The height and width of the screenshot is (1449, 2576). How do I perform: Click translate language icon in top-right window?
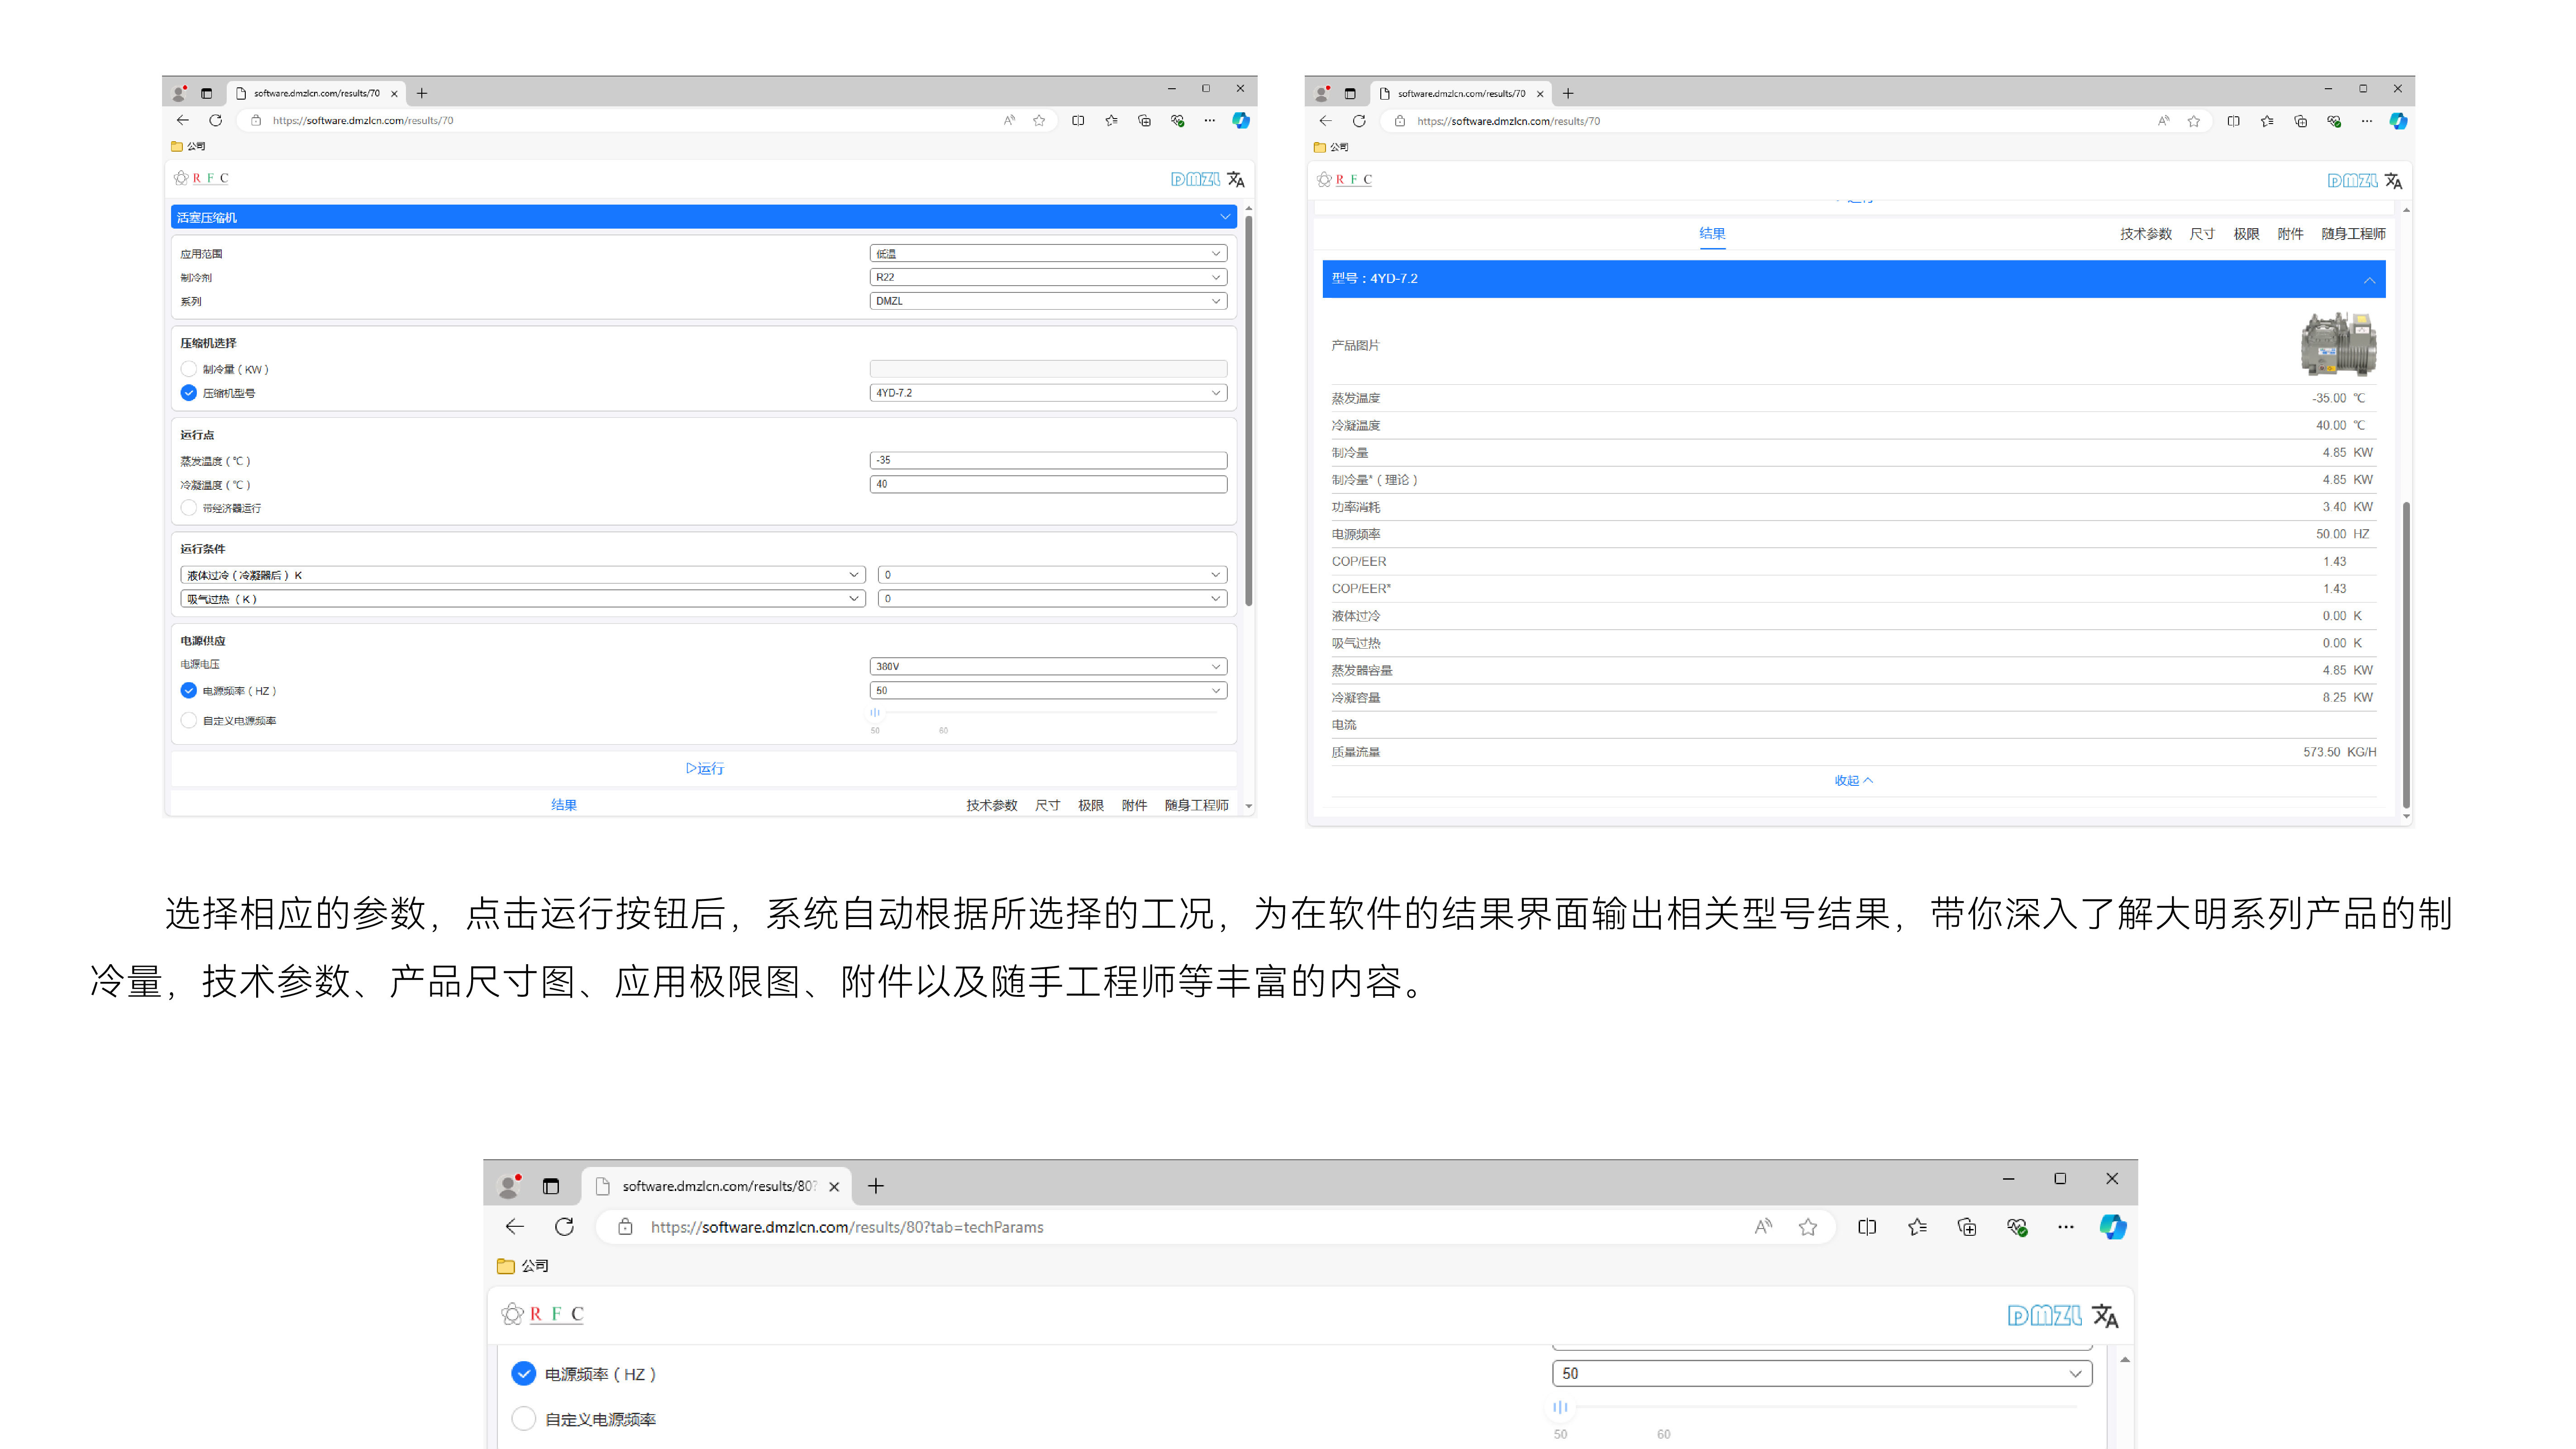(x=2393, y=181)
